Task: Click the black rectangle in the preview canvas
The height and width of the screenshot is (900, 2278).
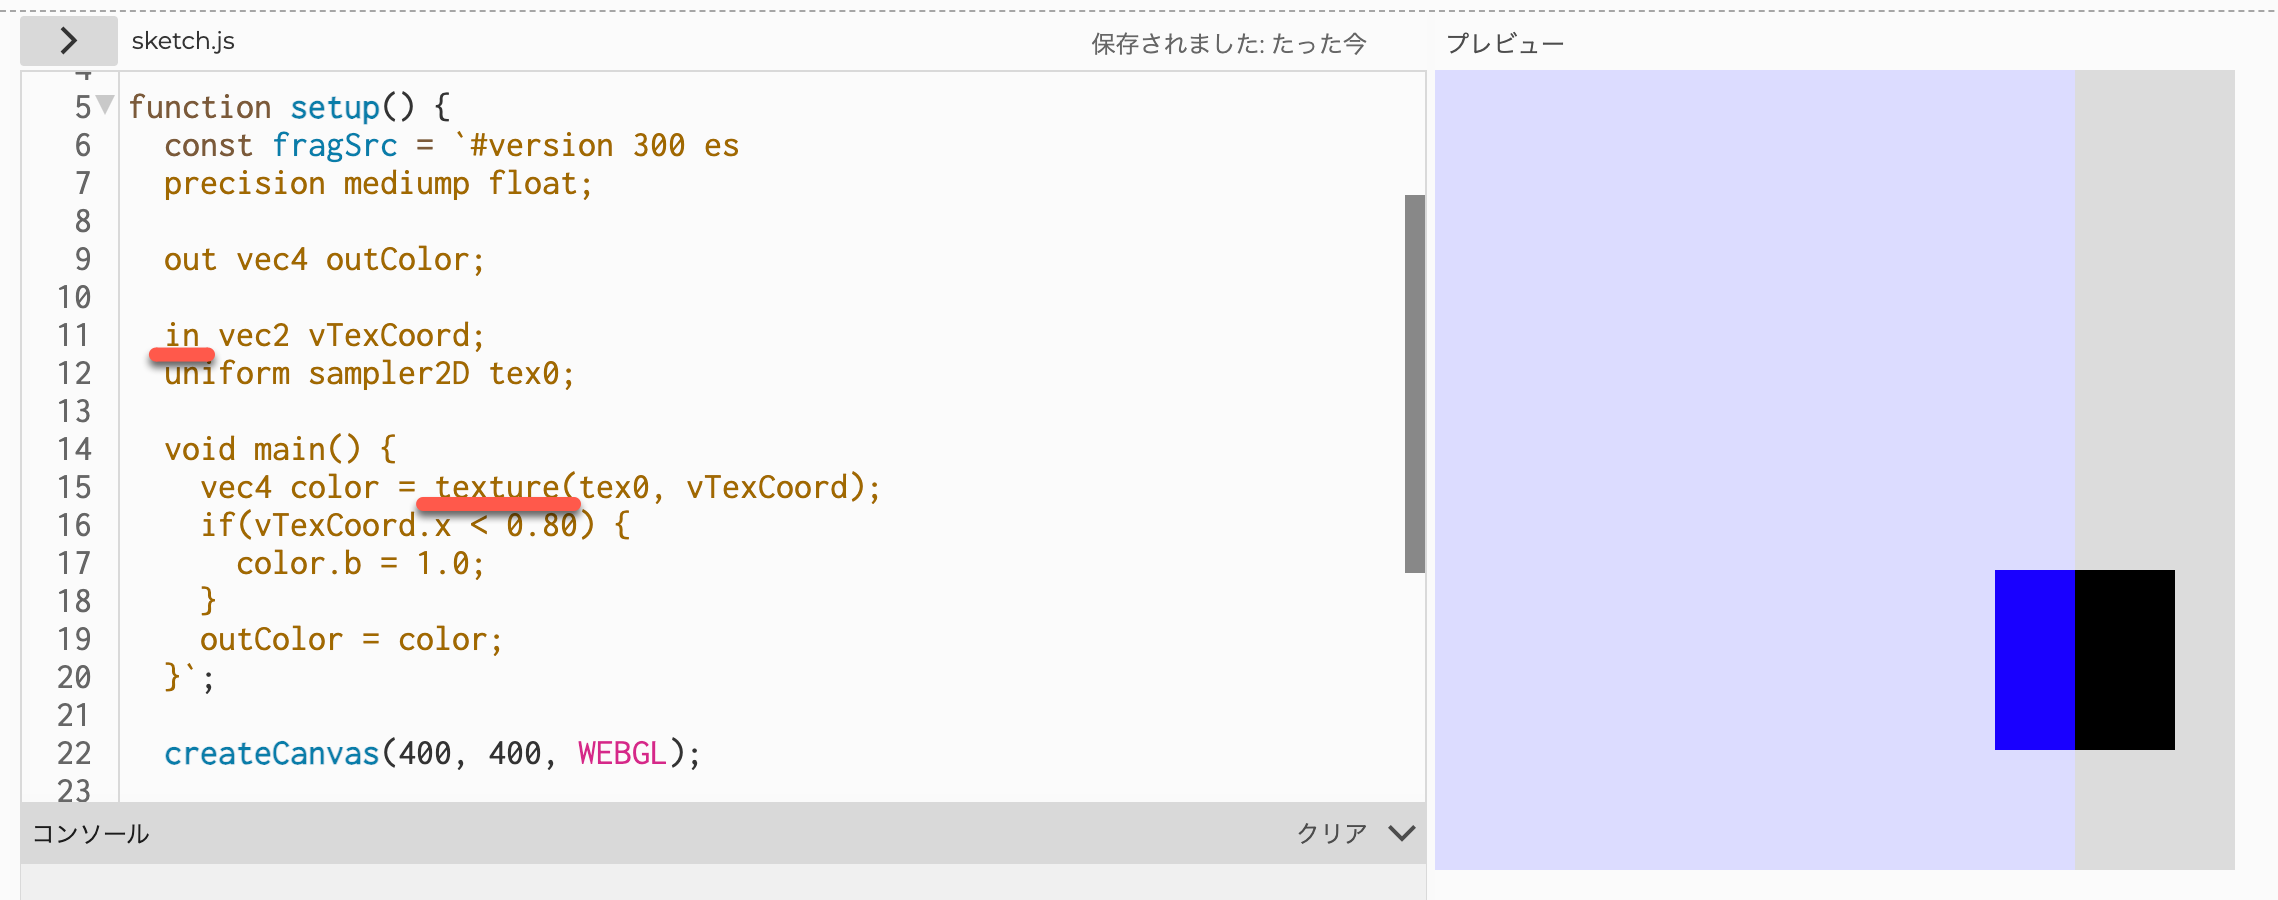Action: [x=2125, y=660]
